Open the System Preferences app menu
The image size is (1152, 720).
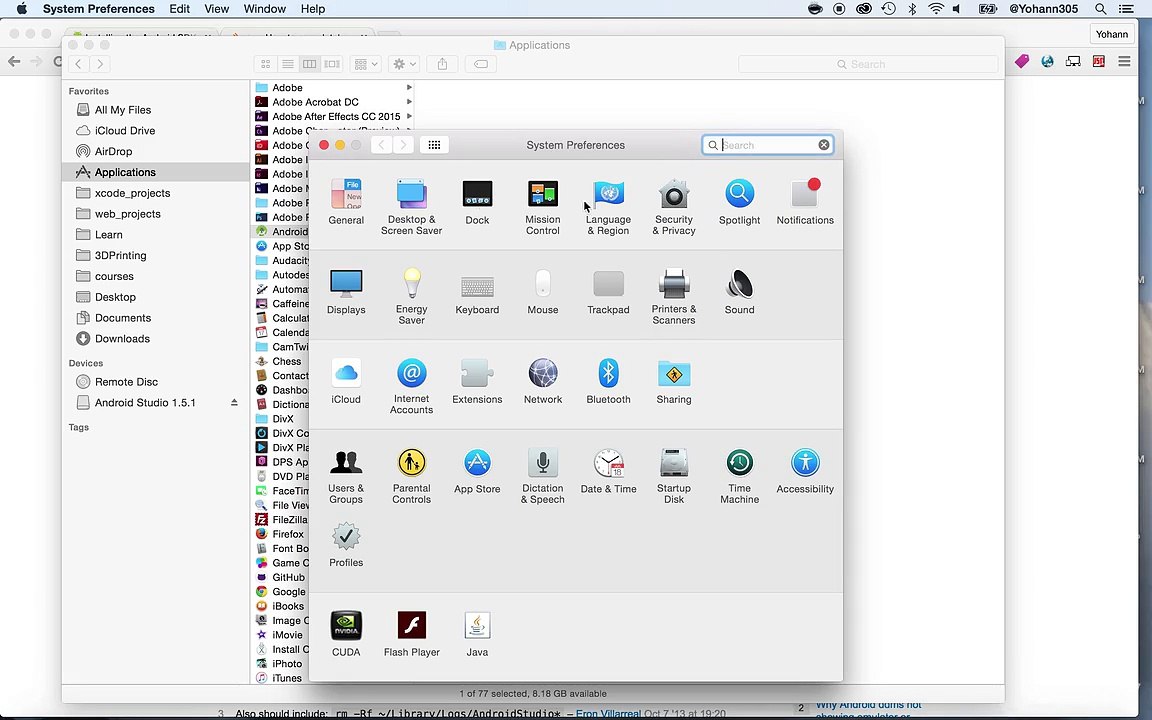tap(98, 9)
